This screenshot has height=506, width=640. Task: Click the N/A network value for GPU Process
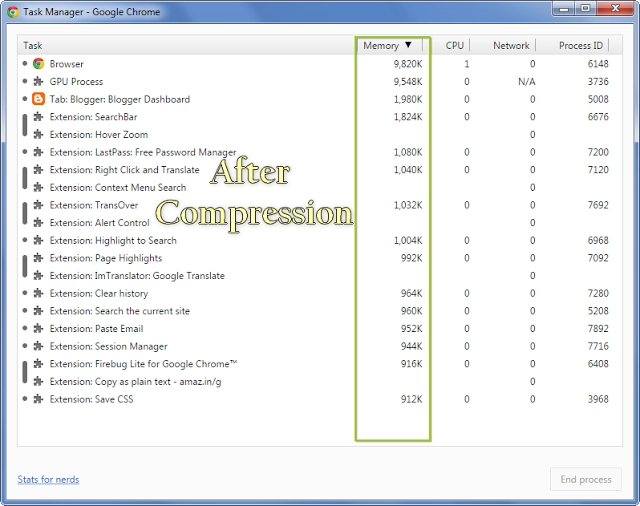click(x=527, y=82)
